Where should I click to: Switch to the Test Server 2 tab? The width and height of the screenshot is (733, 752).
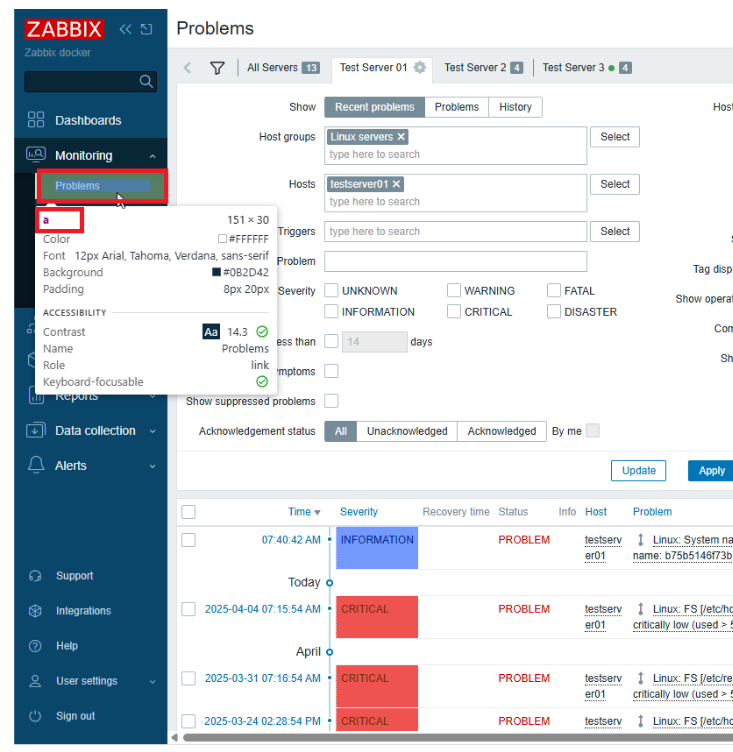(x=483, y=68)
